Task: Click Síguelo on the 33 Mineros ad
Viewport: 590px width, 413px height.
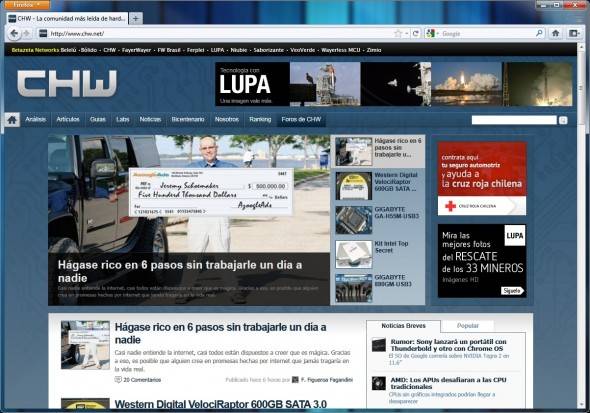Action: (x=512, y=291)
